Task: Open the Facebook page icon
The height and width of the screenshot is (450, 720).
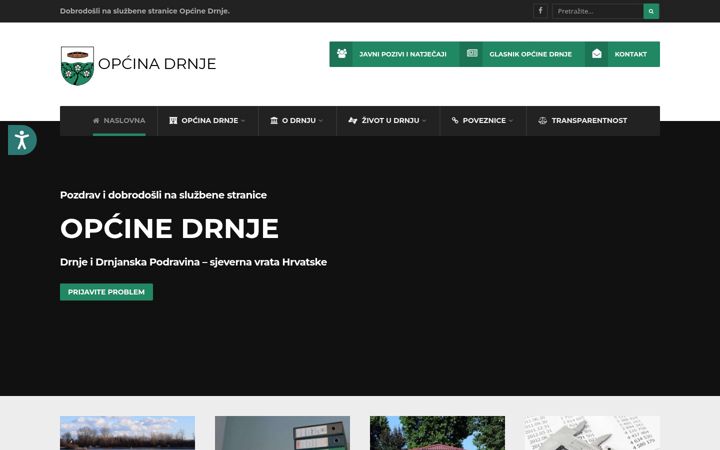Action: pyautogui.click(x=540, y=11)
